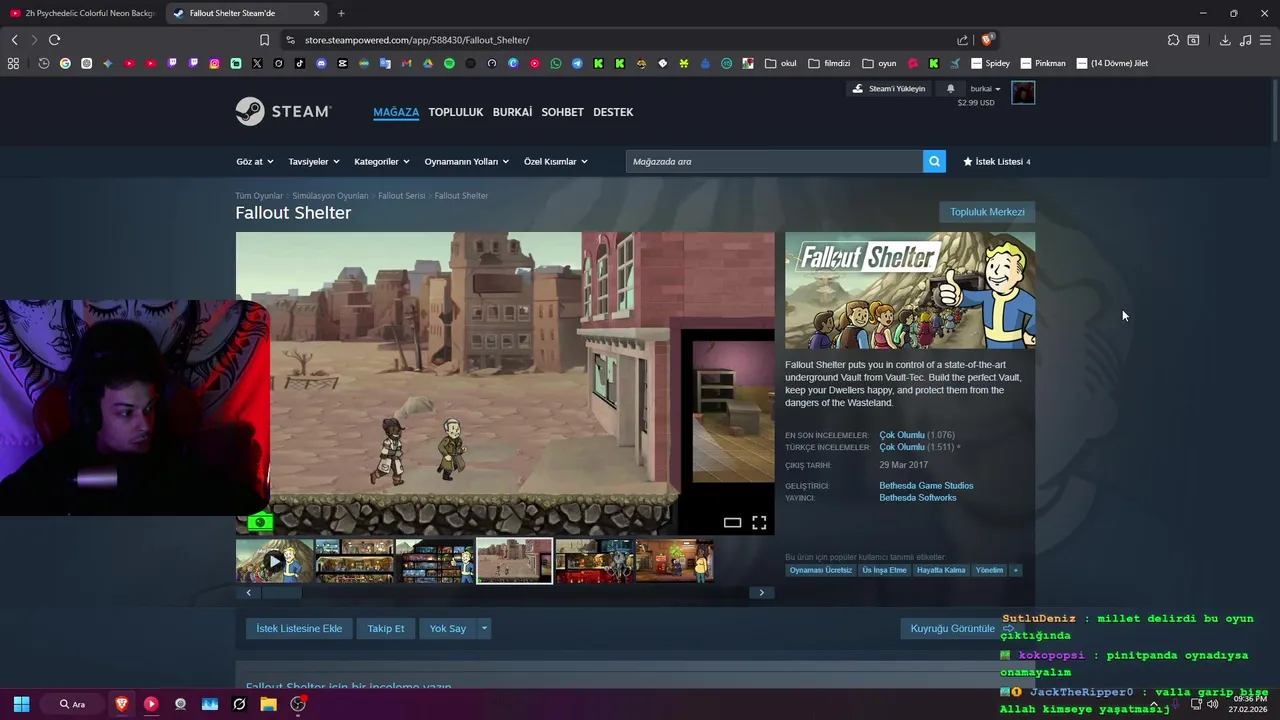
Task: Enter fullscreen on the video player
Action: point(759,523)
